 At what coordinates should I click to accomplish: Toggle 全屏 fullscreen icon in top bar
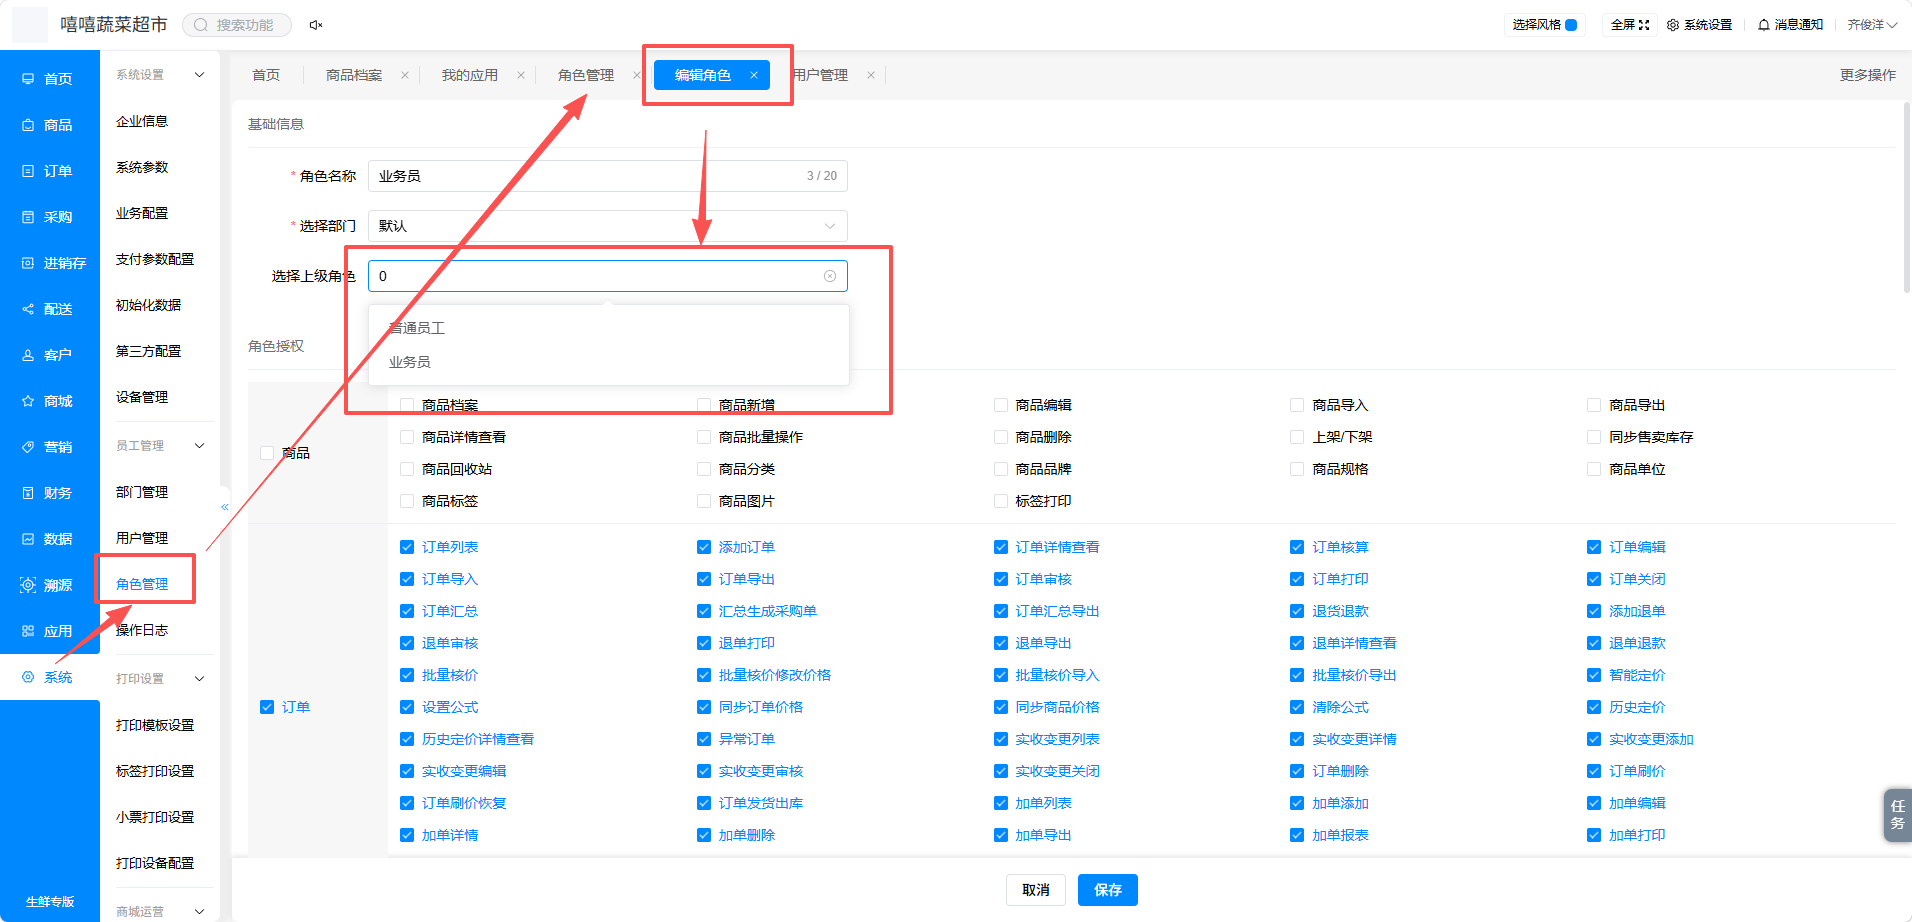pos(1643,25)
